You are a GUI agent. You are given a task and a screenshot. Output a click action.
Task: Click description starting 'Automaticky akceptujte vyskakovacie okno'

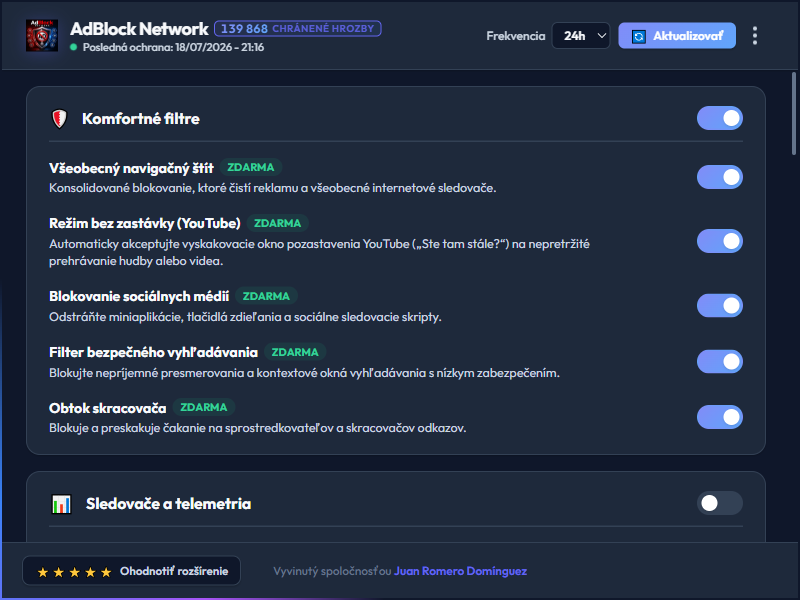click(319, 253)
